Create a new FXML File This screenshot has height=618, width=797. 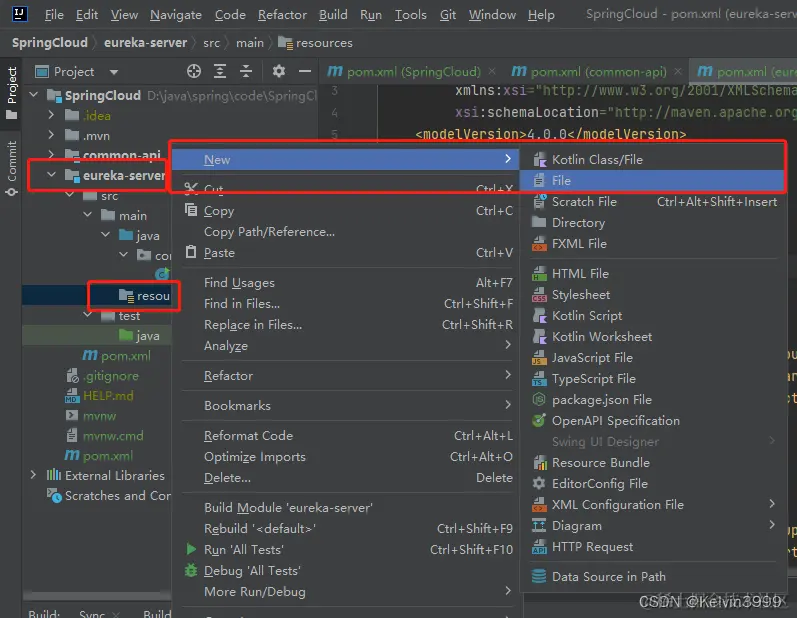(x=653, y=244)
